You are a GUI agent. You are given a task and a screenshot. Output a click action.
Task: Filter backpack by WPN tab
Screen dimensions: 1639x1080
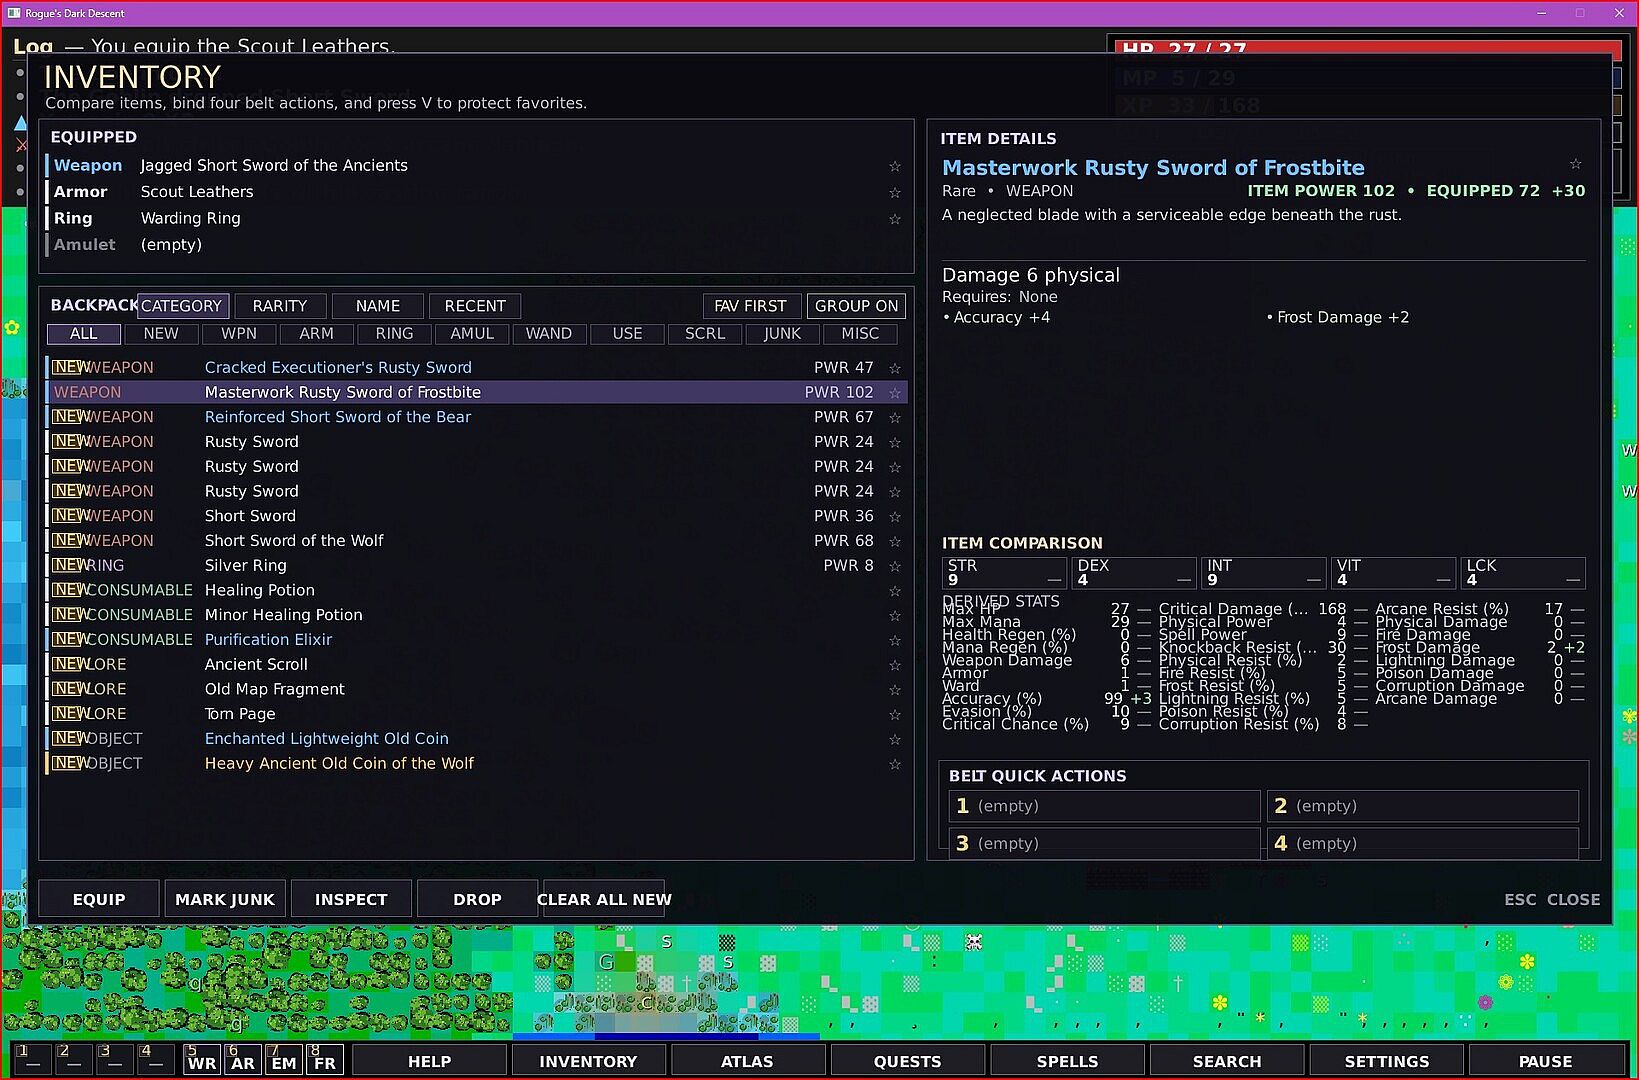pos(239,334)
